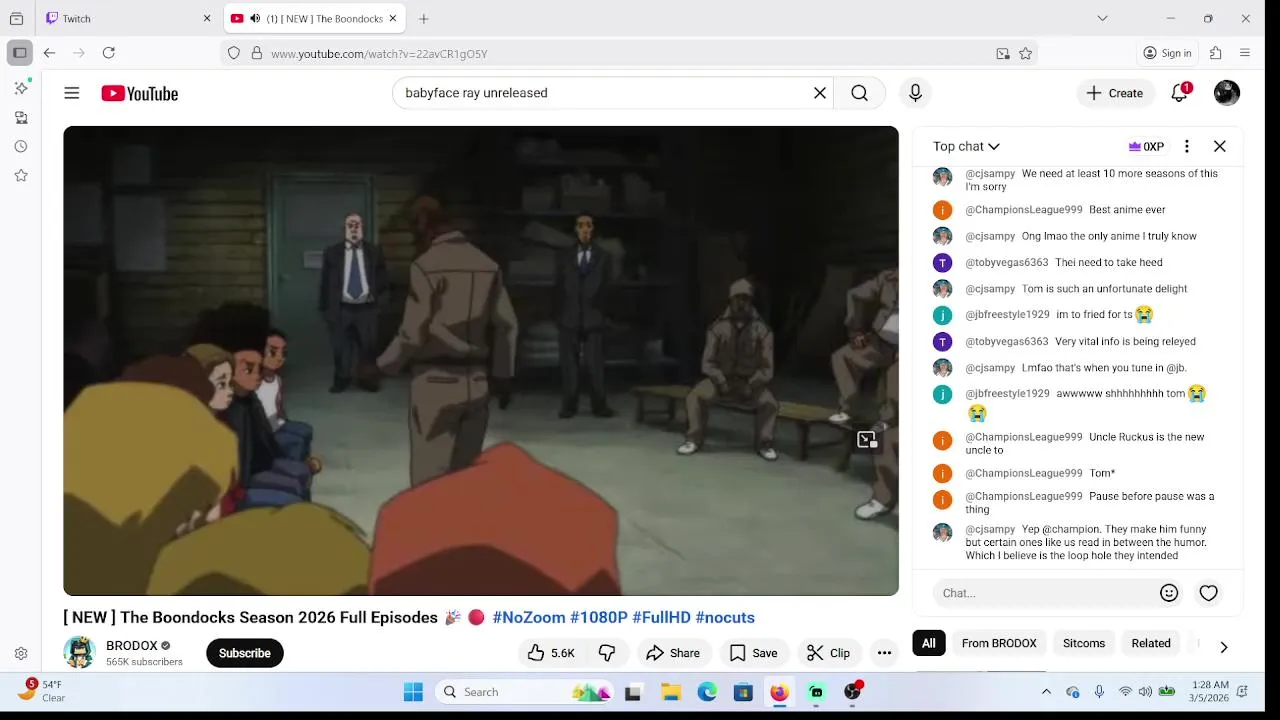
Task: Select the All filter chip
Action: (x=929, y=643)
